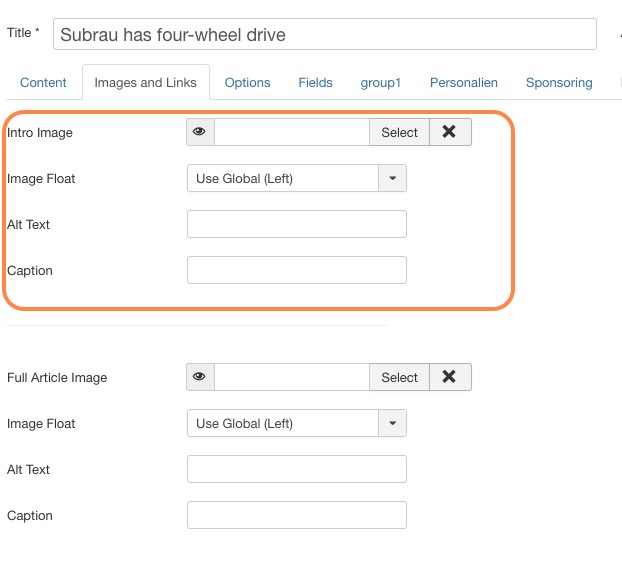Go to the Fields tab

pyautogui.click(x=315, y=82)
